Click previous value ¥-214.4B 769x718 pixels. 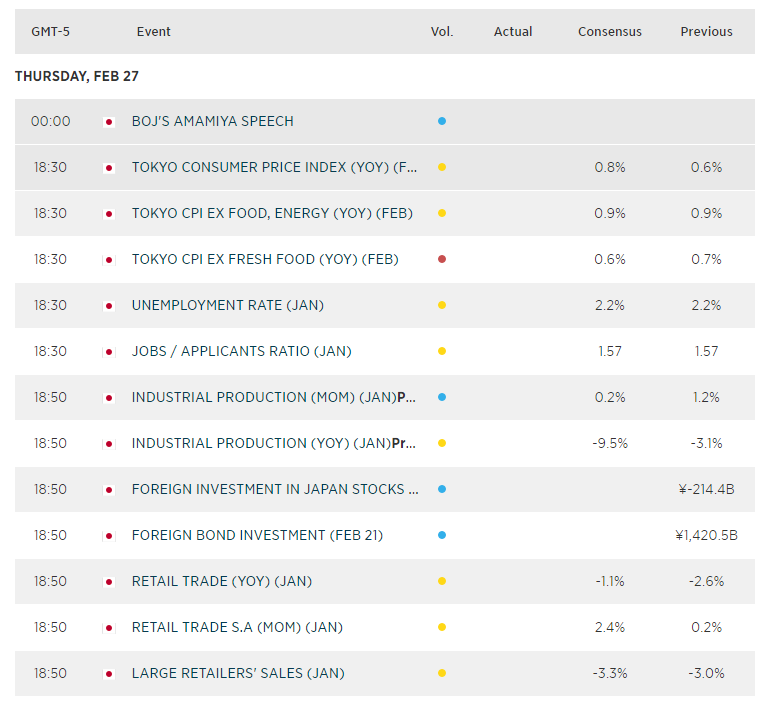[x=706, y=489]
